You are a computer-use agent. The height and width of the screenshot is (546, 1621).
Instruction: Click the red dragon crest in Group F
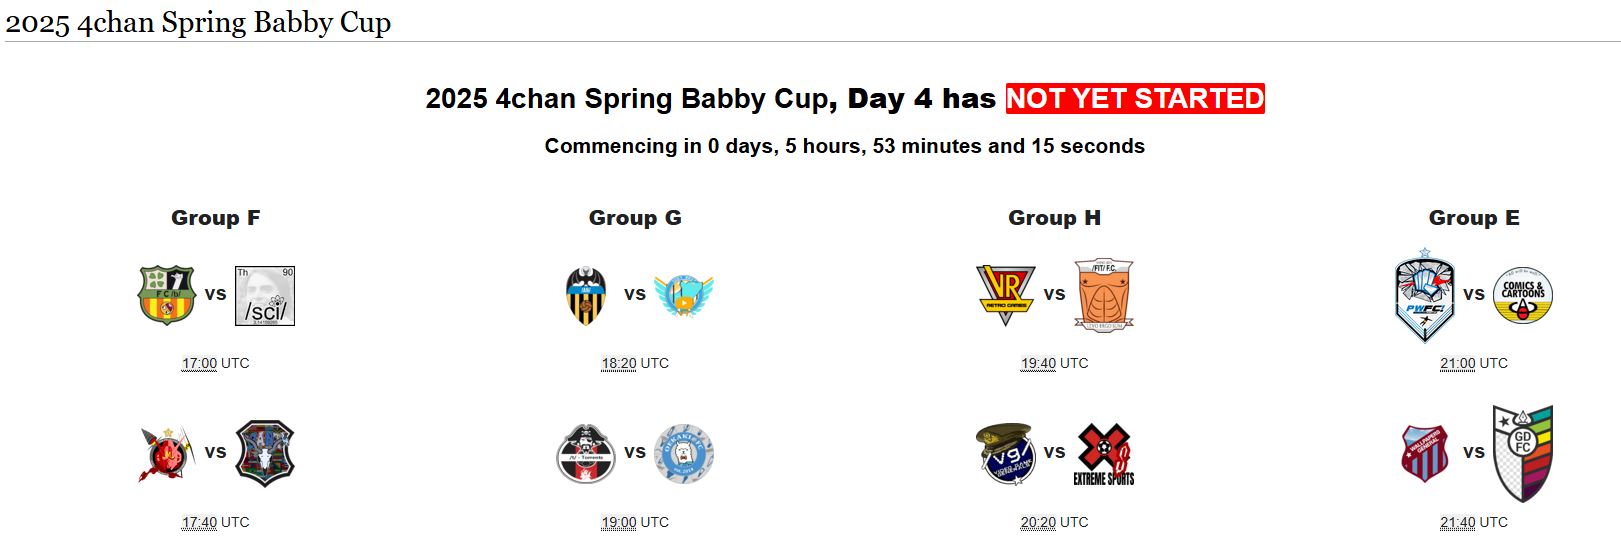coord(166,454)
